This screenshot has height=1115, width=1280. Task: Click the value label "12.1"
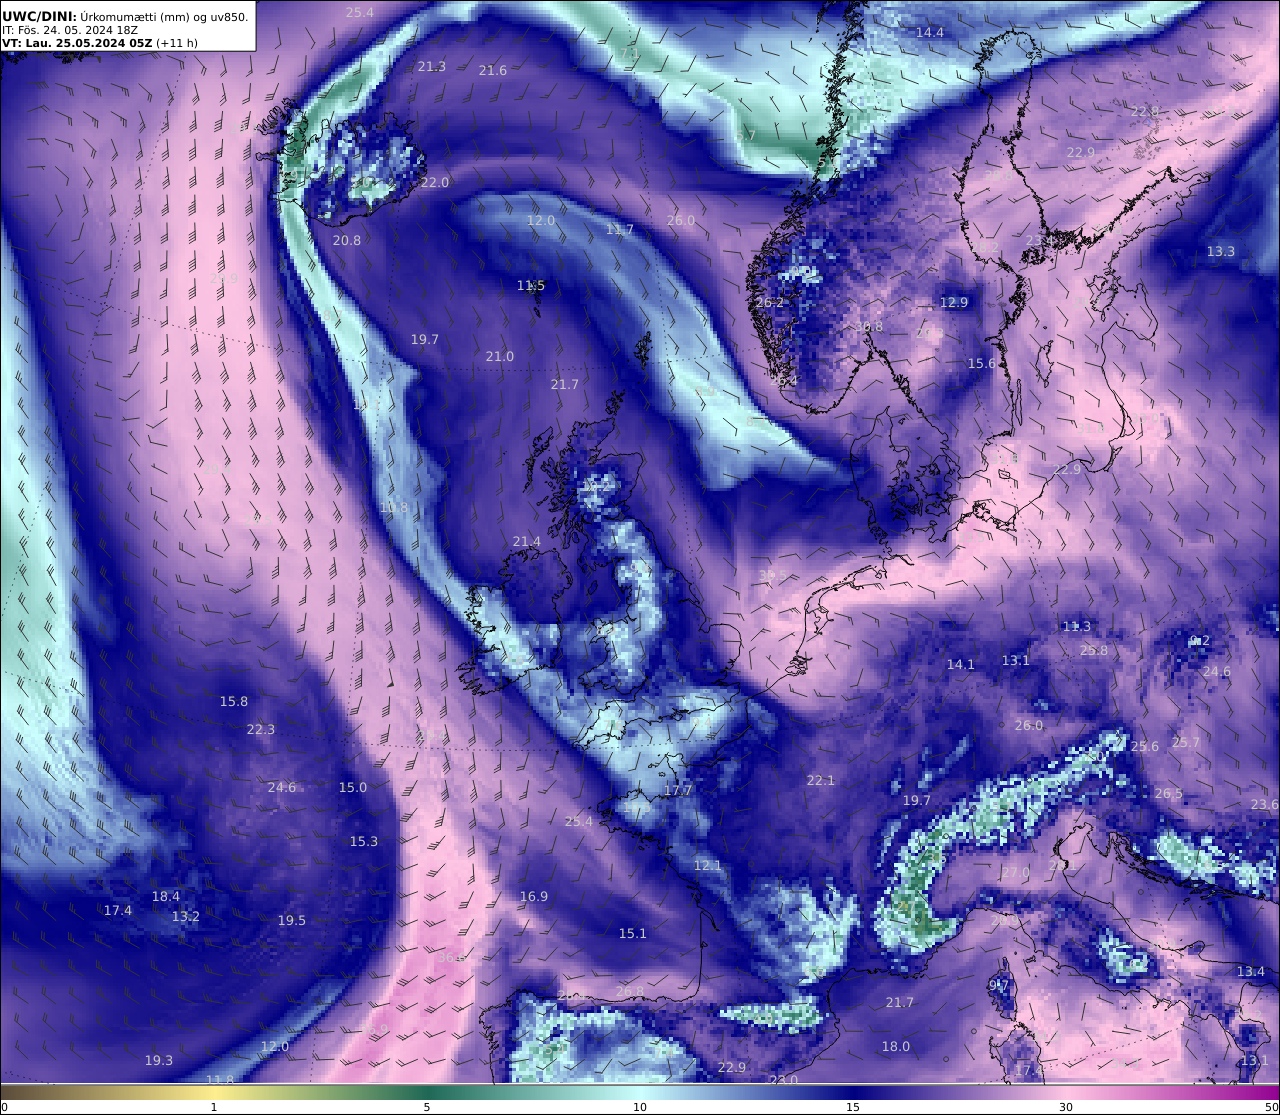pyautogui.click(x=708, y=866)
